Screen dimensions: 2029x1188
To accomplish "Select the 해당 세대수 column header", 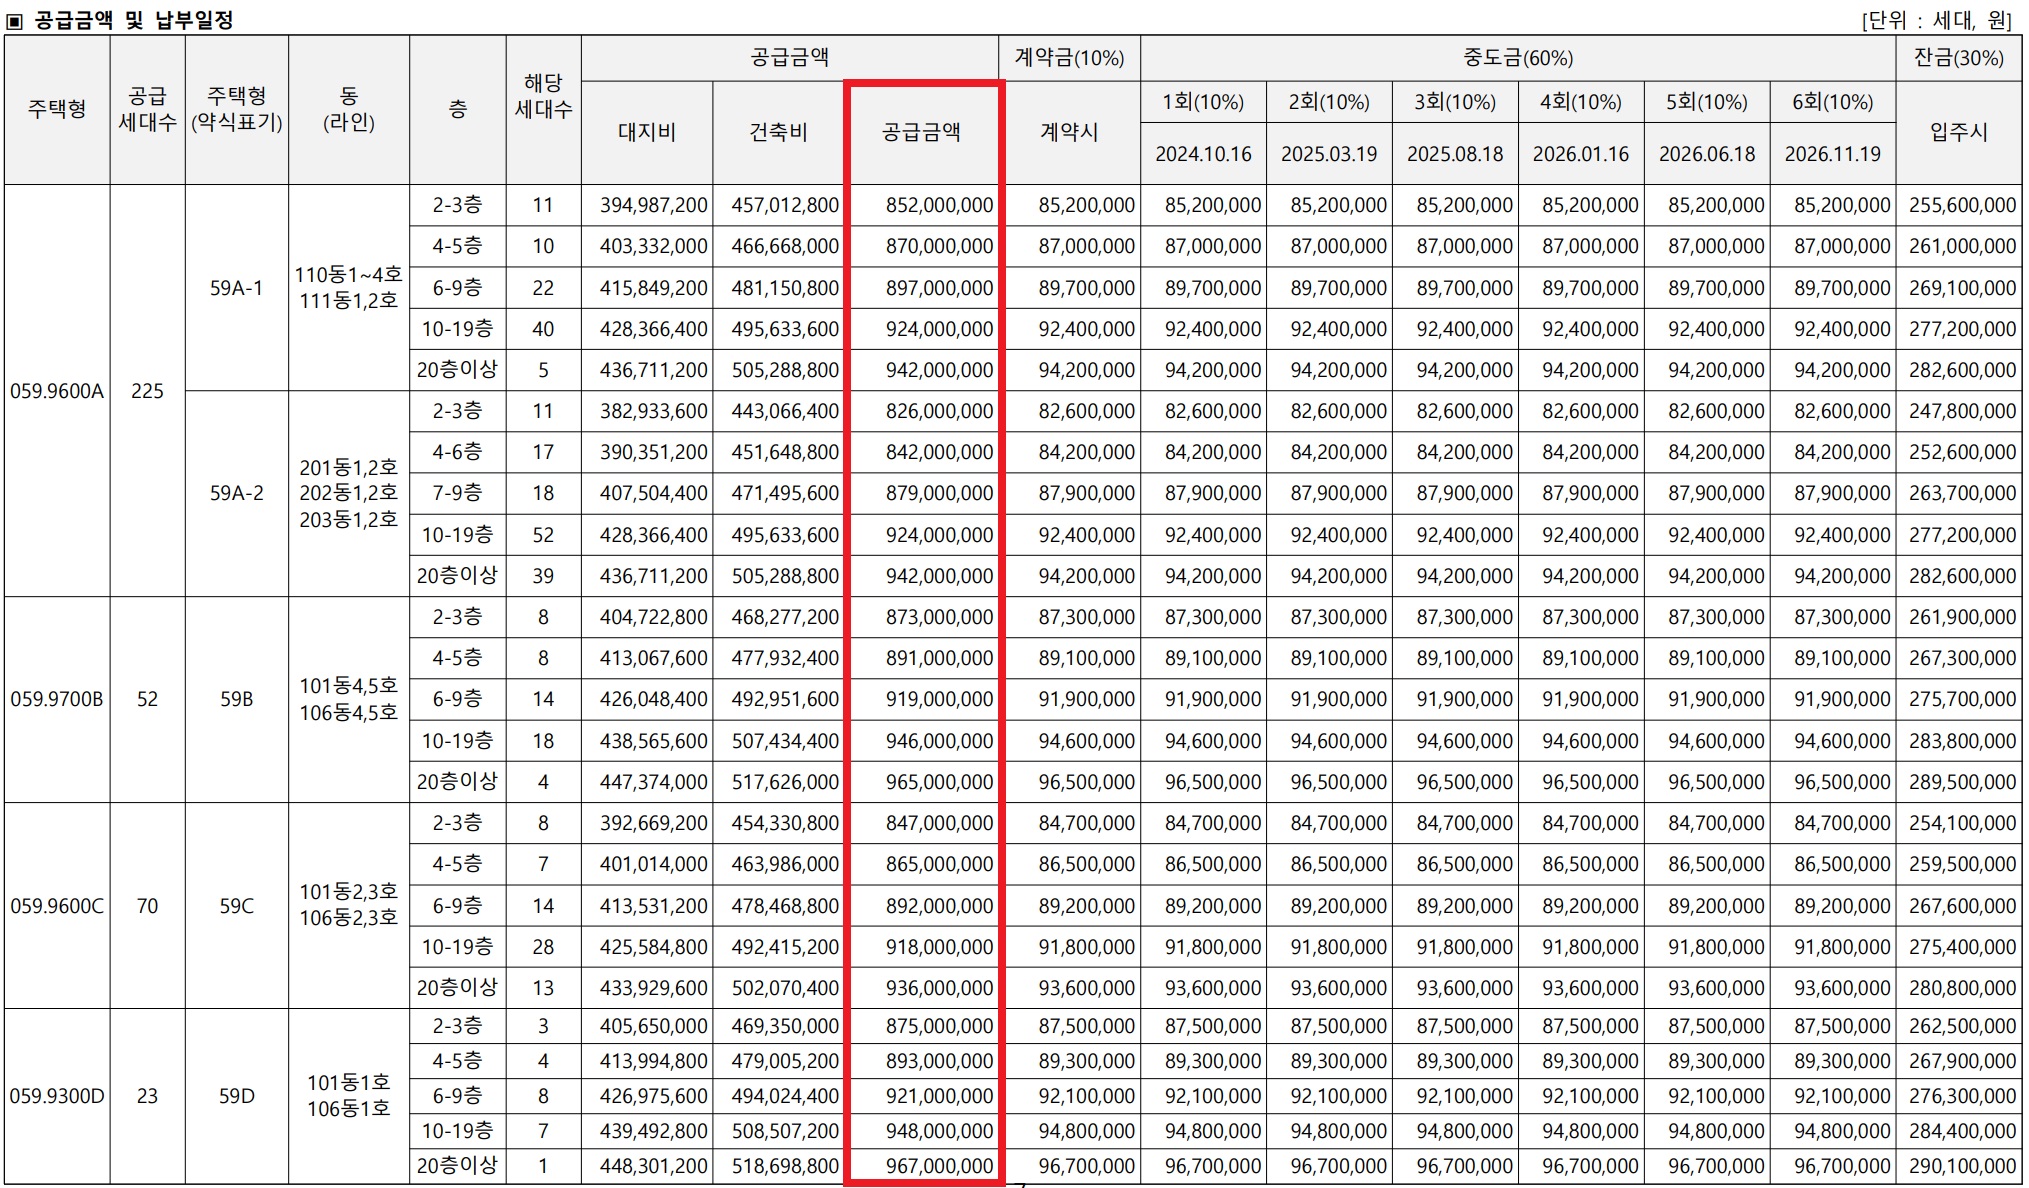I will tap(543, 97).
